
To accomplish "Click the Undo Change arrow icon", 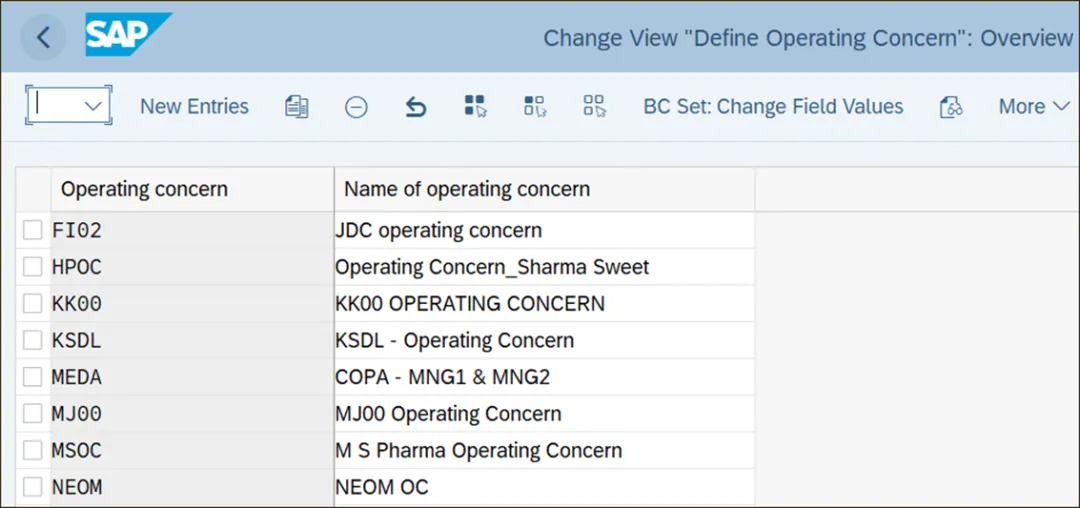I will (416, 107).
